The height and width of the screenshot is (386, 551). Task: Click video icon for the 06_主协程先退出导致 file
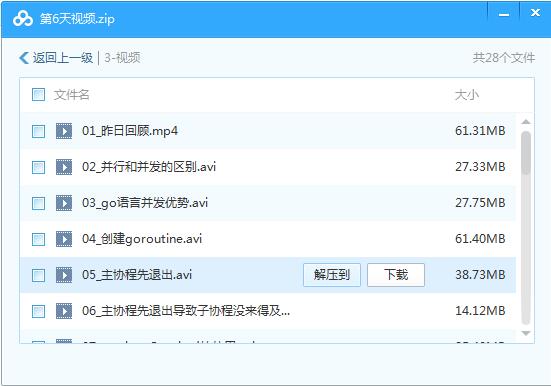pyautogui.click(x=64, y=311)
